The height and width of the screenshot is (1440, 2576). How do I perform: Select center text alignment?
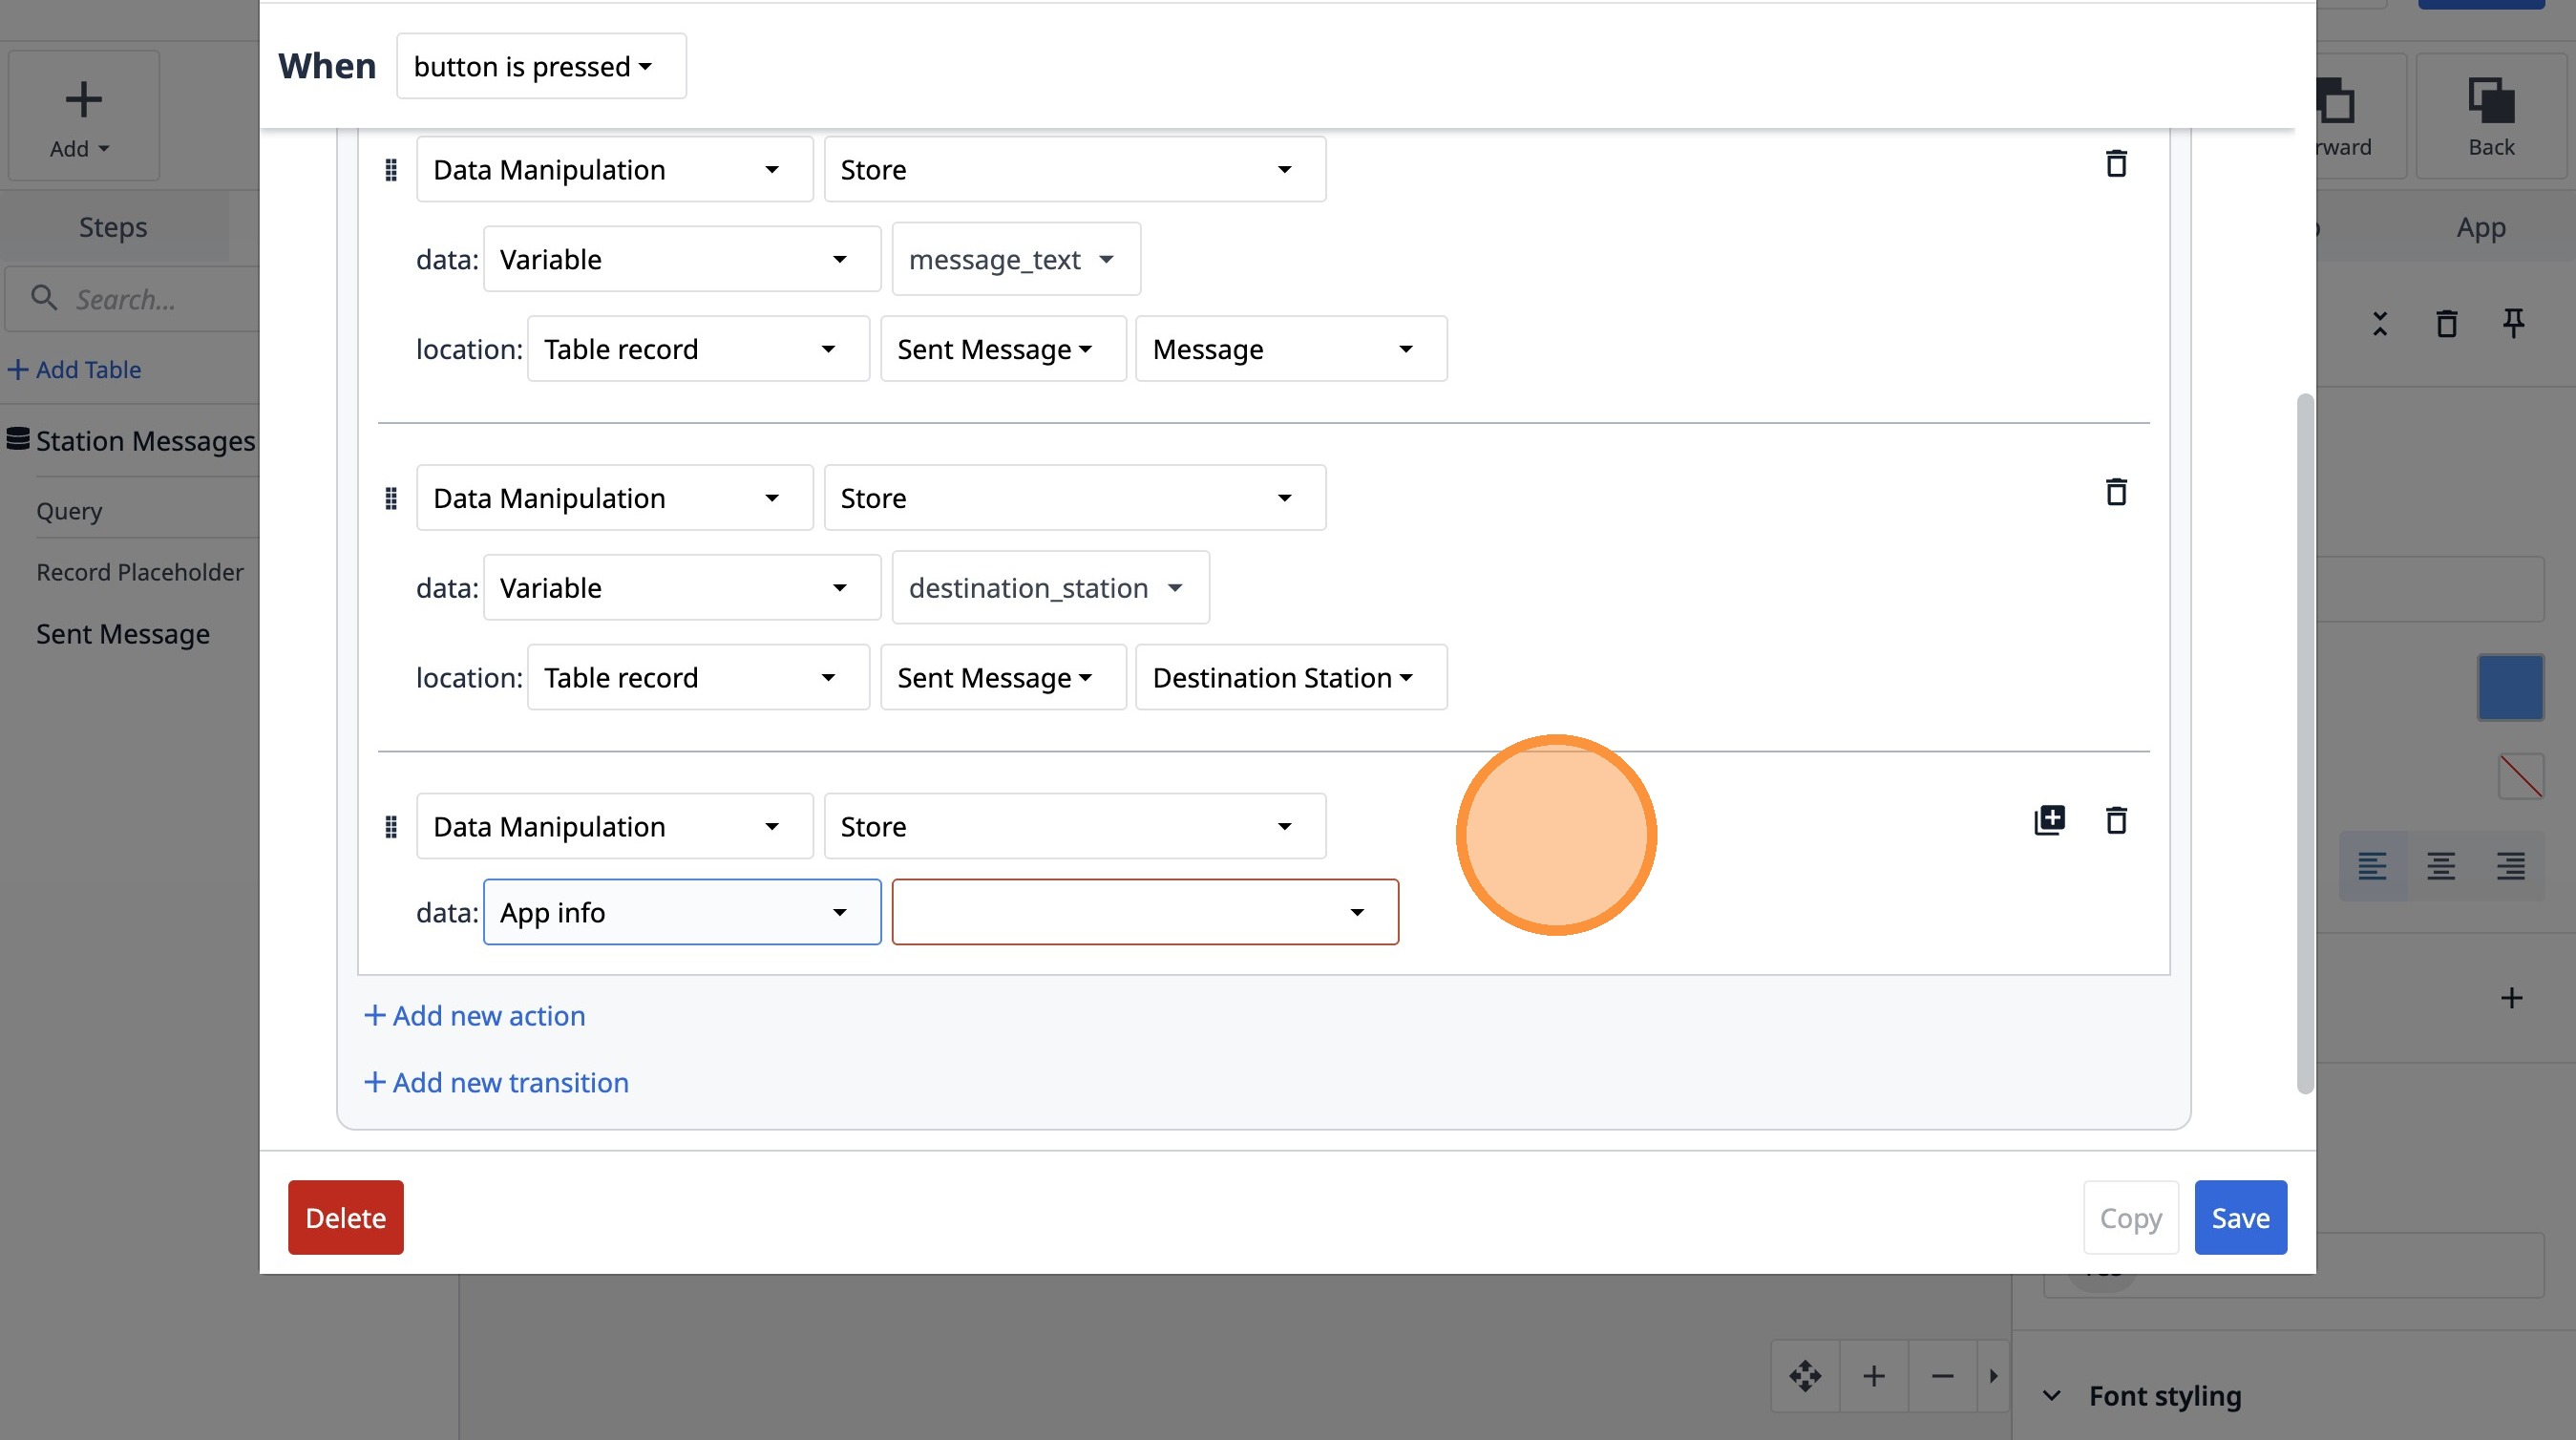pyautogui.click(x=2441, y=866)
